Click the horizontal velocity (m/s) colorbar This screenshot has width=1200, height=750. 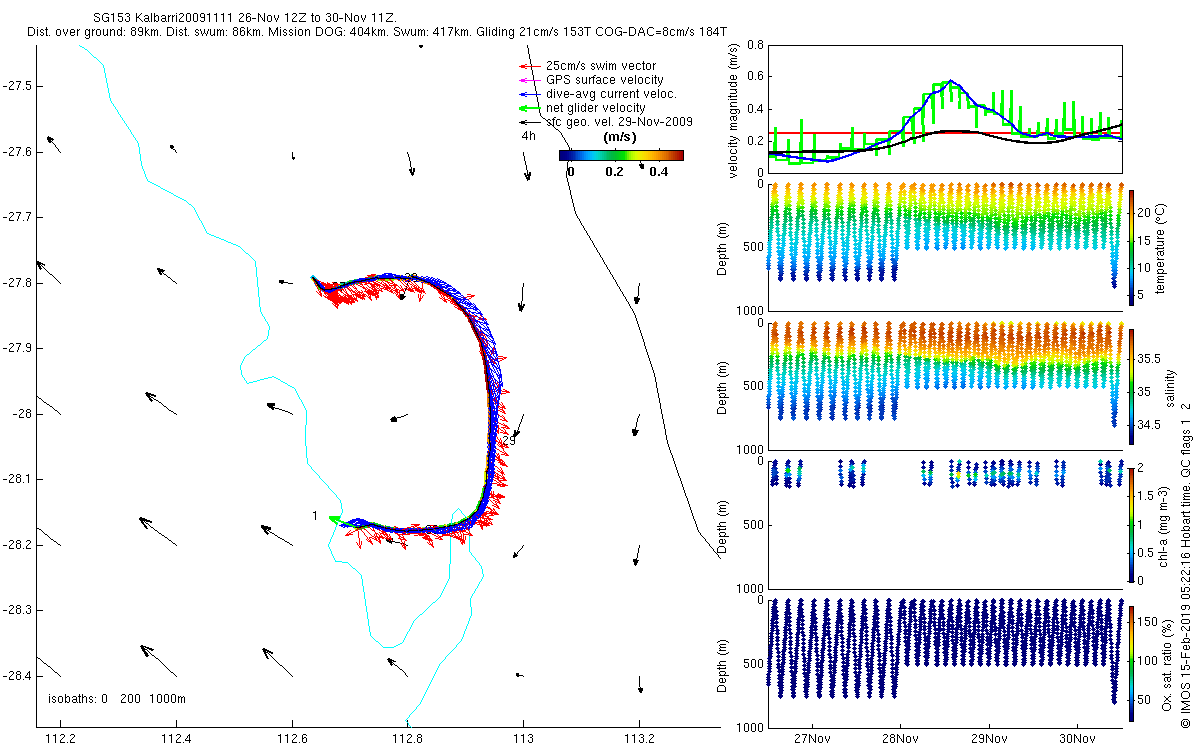click(621, 155)
